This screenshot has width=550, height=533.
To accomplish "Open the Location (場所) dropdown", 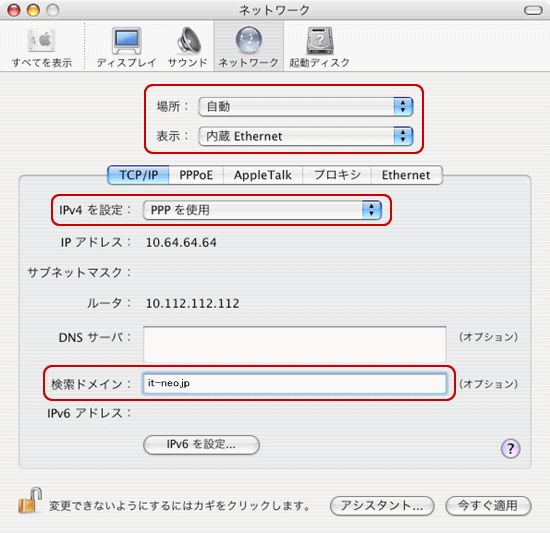I will 306,107.
